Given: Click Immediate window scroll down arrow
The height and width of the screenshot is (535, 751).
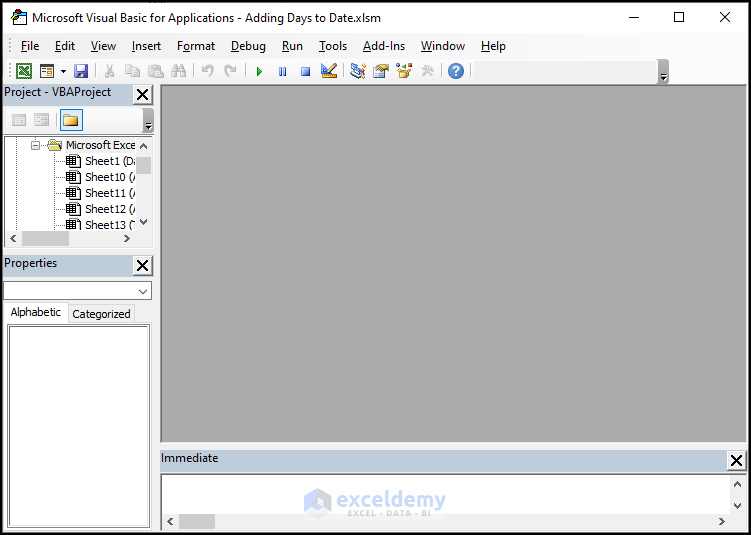Looking at the screenshot, I should (x=737, y=505).
